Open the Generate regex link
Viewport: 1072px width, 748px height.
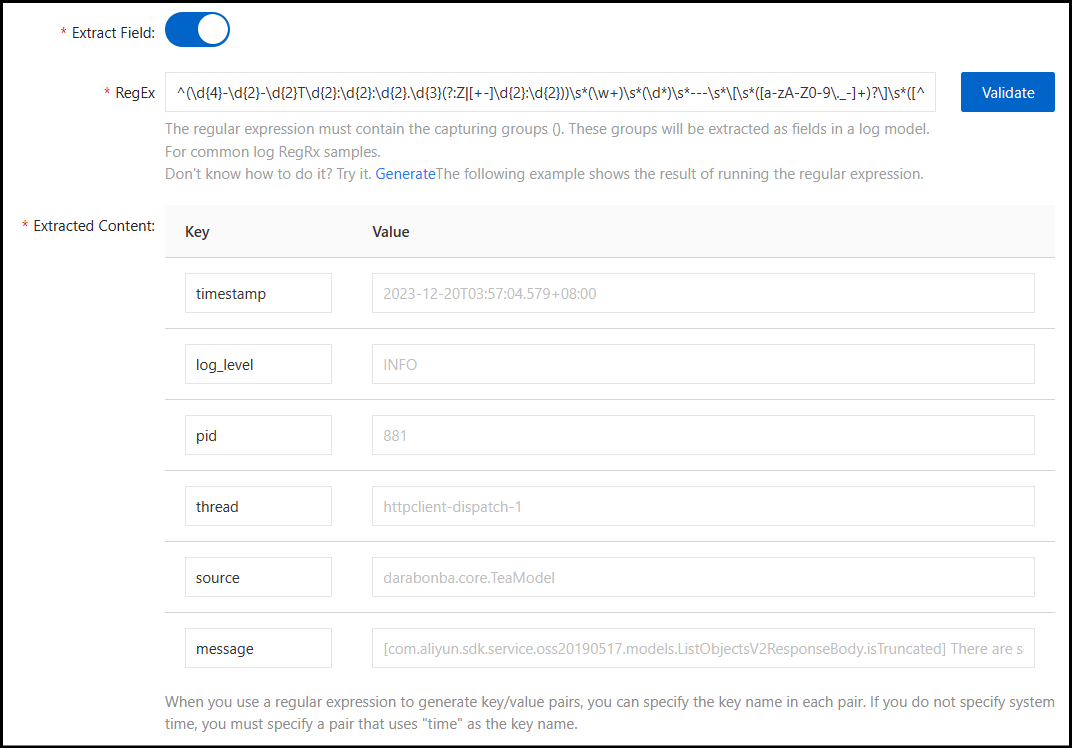pos(405,174)
